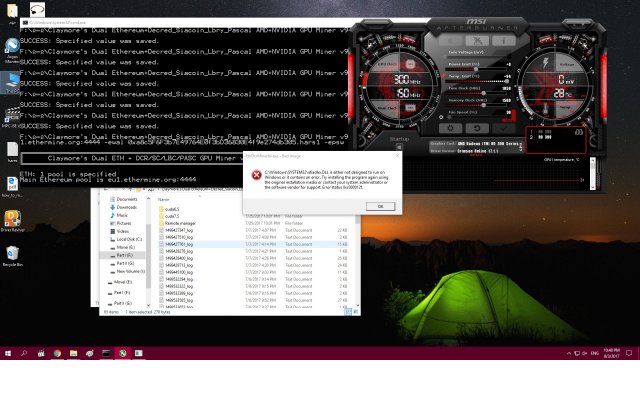Select the Driver Booster desktop icon
640x402 pixels.
12,218
